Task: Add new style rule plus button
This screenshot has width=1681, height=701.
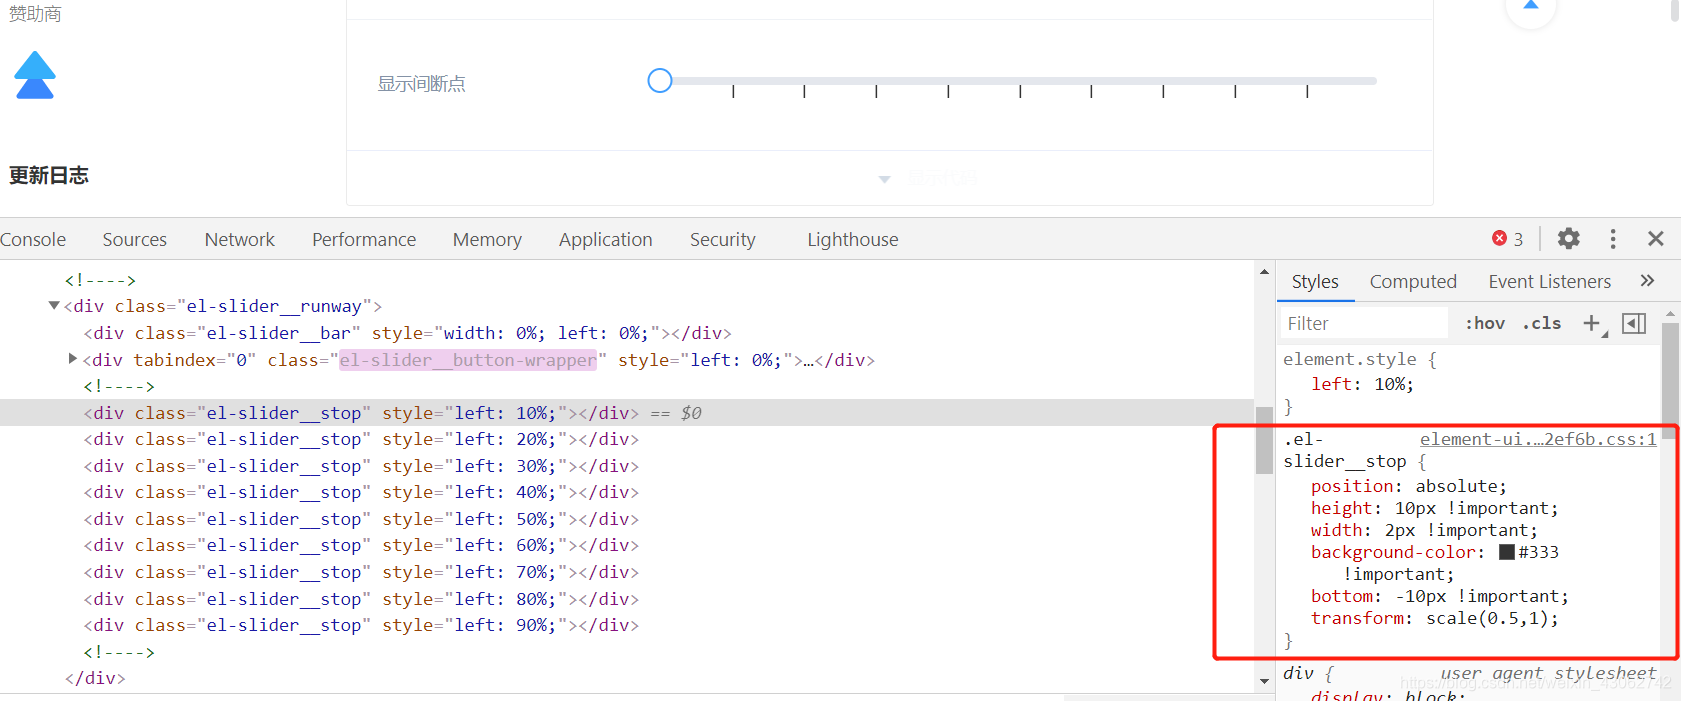Action: tap(1592, 323)
